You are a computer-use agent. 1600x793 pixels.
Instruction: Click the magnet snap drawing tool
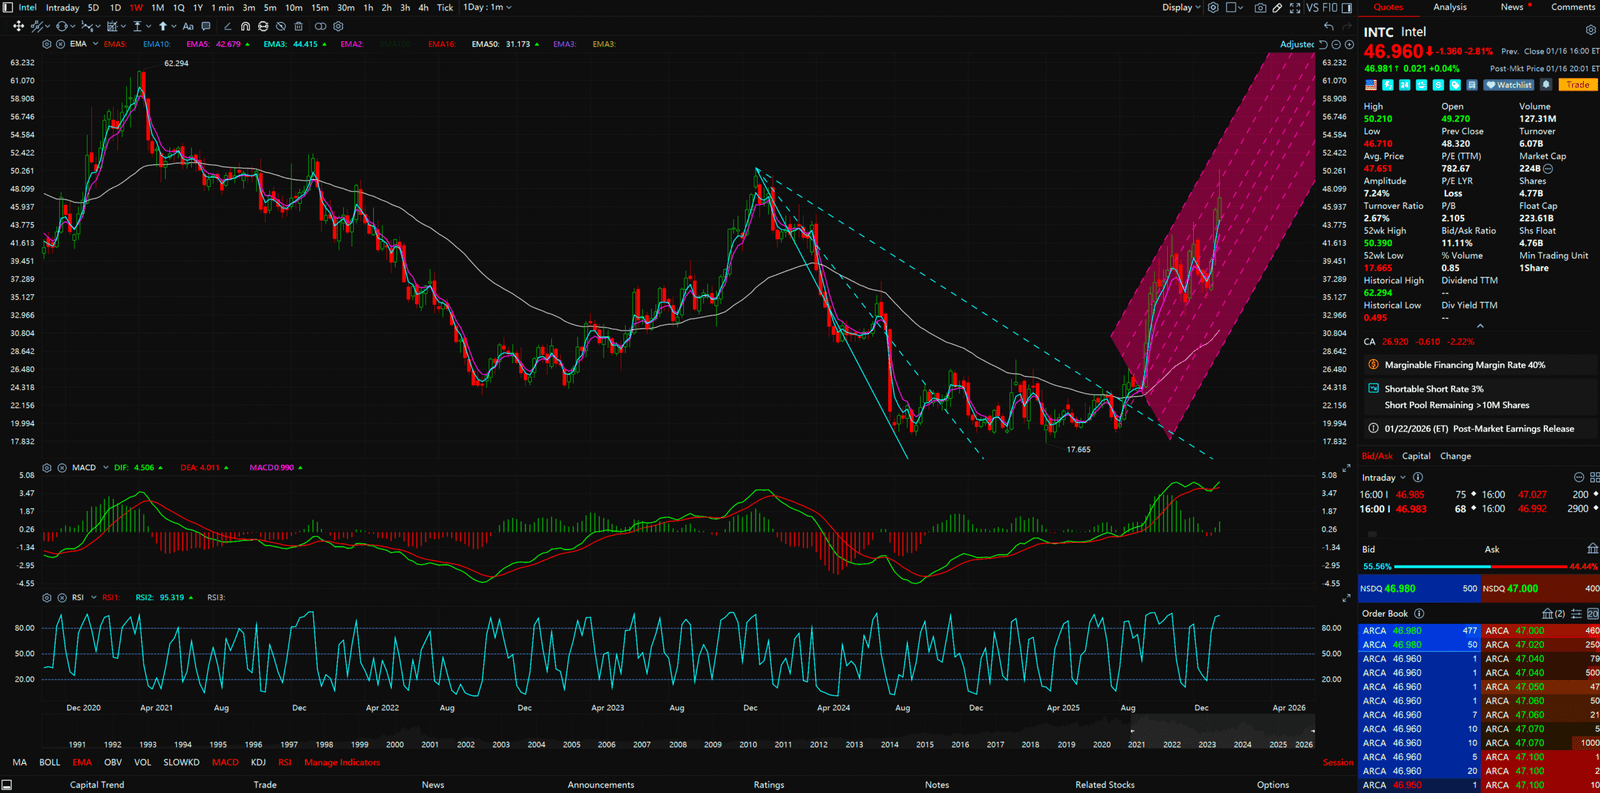point(245,27)
